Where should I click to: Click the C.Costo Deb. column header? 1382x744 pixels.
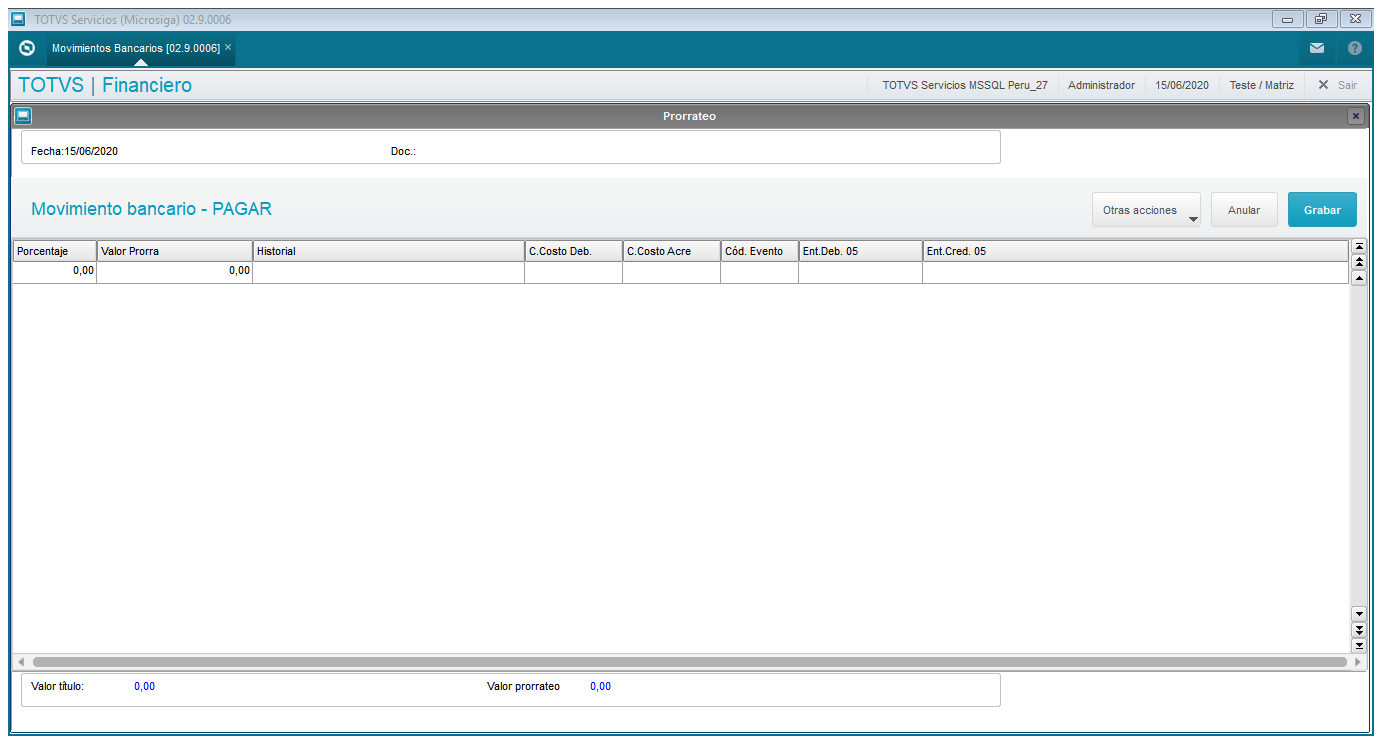tap(573, 251)
